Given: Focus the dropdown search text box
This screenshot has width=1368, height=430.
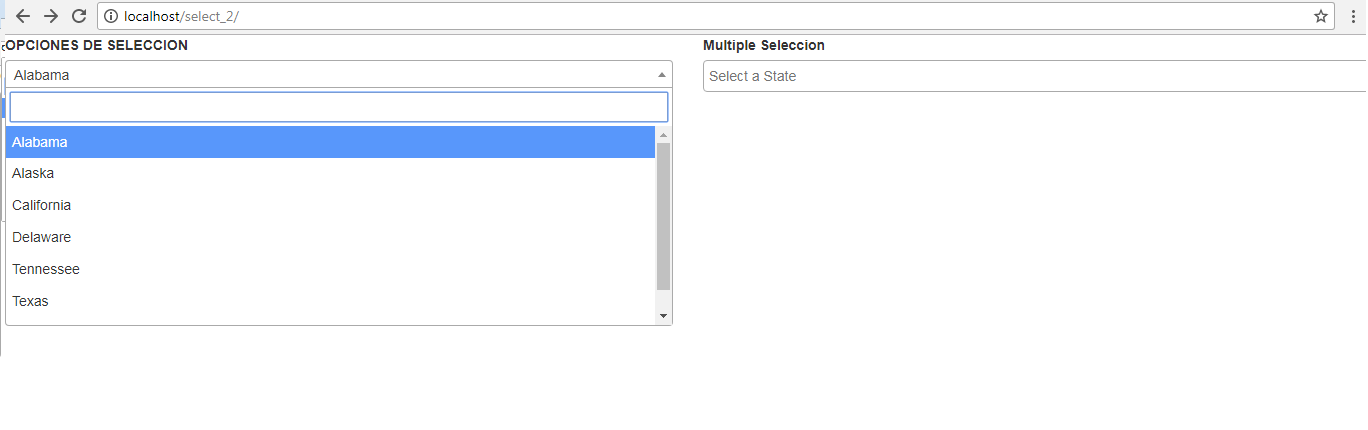Looking at the screenshot, I should pyautogui.click(x=338, y=107).
